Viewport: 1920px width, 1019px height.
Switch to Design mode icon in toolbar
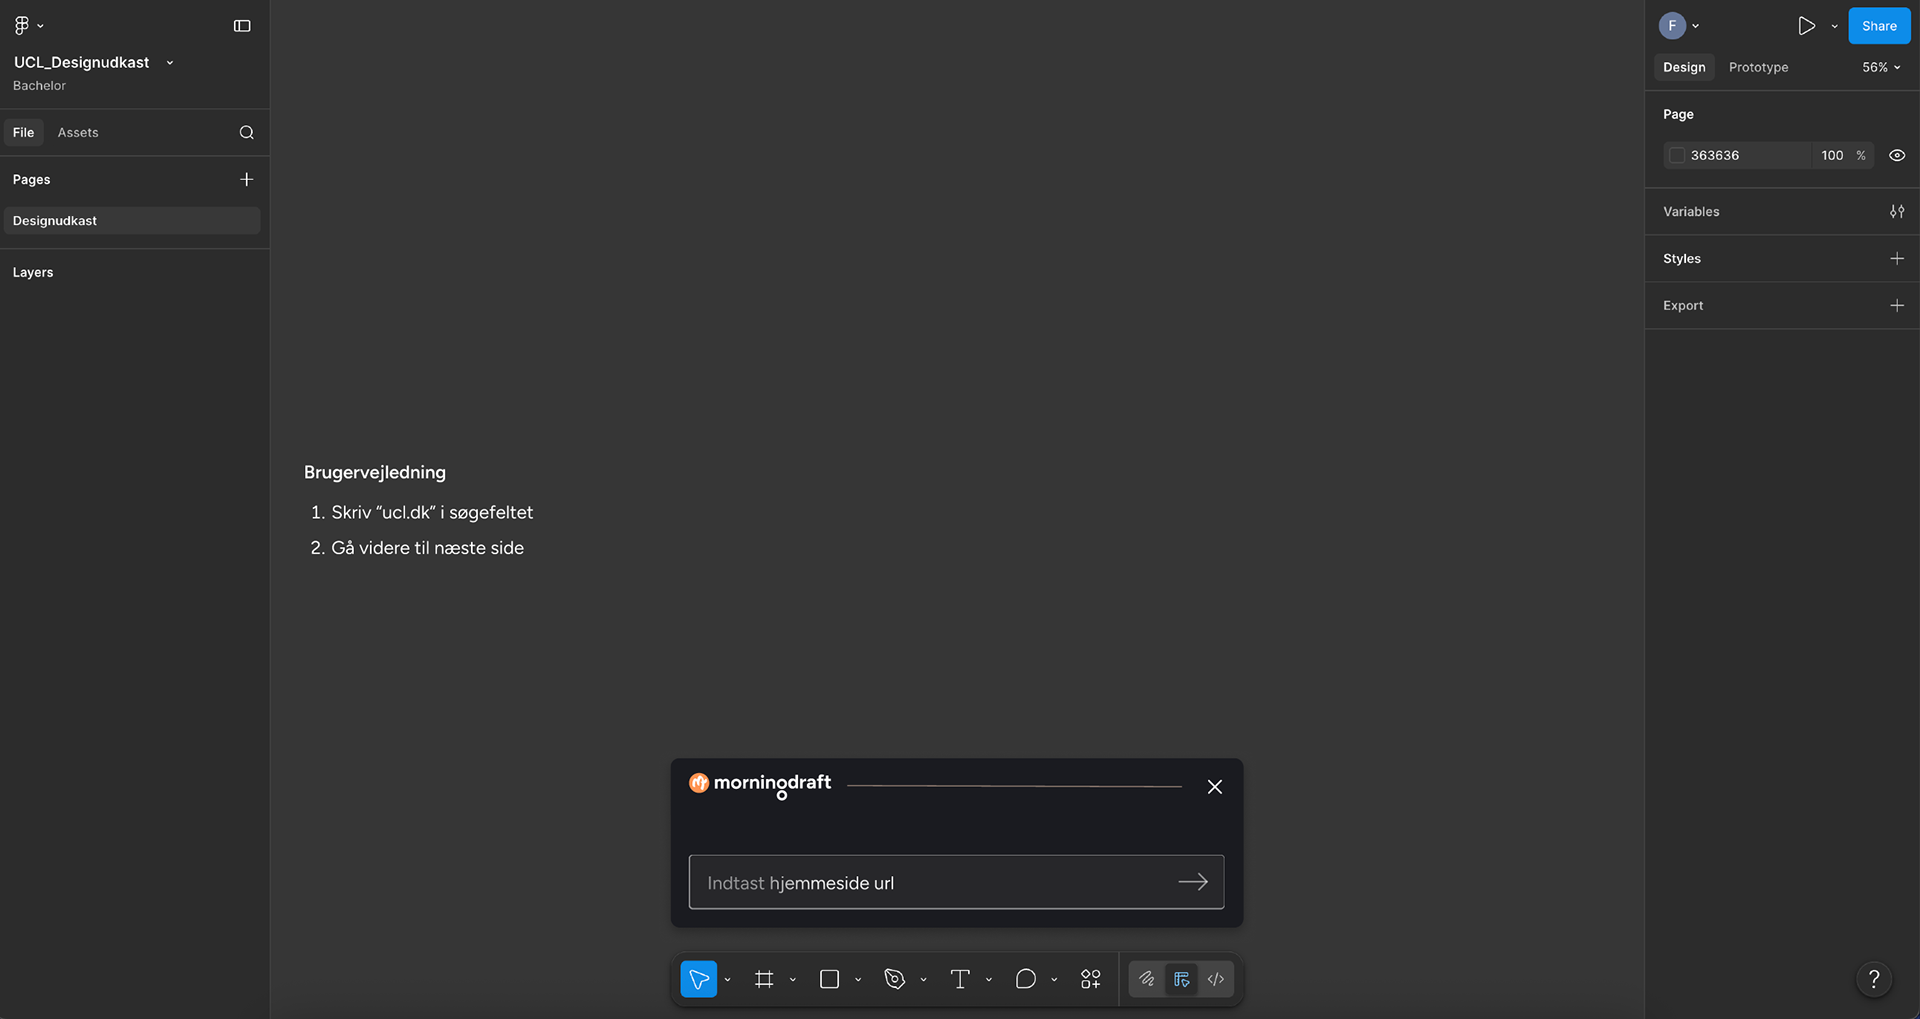[x=1181, y=979]
